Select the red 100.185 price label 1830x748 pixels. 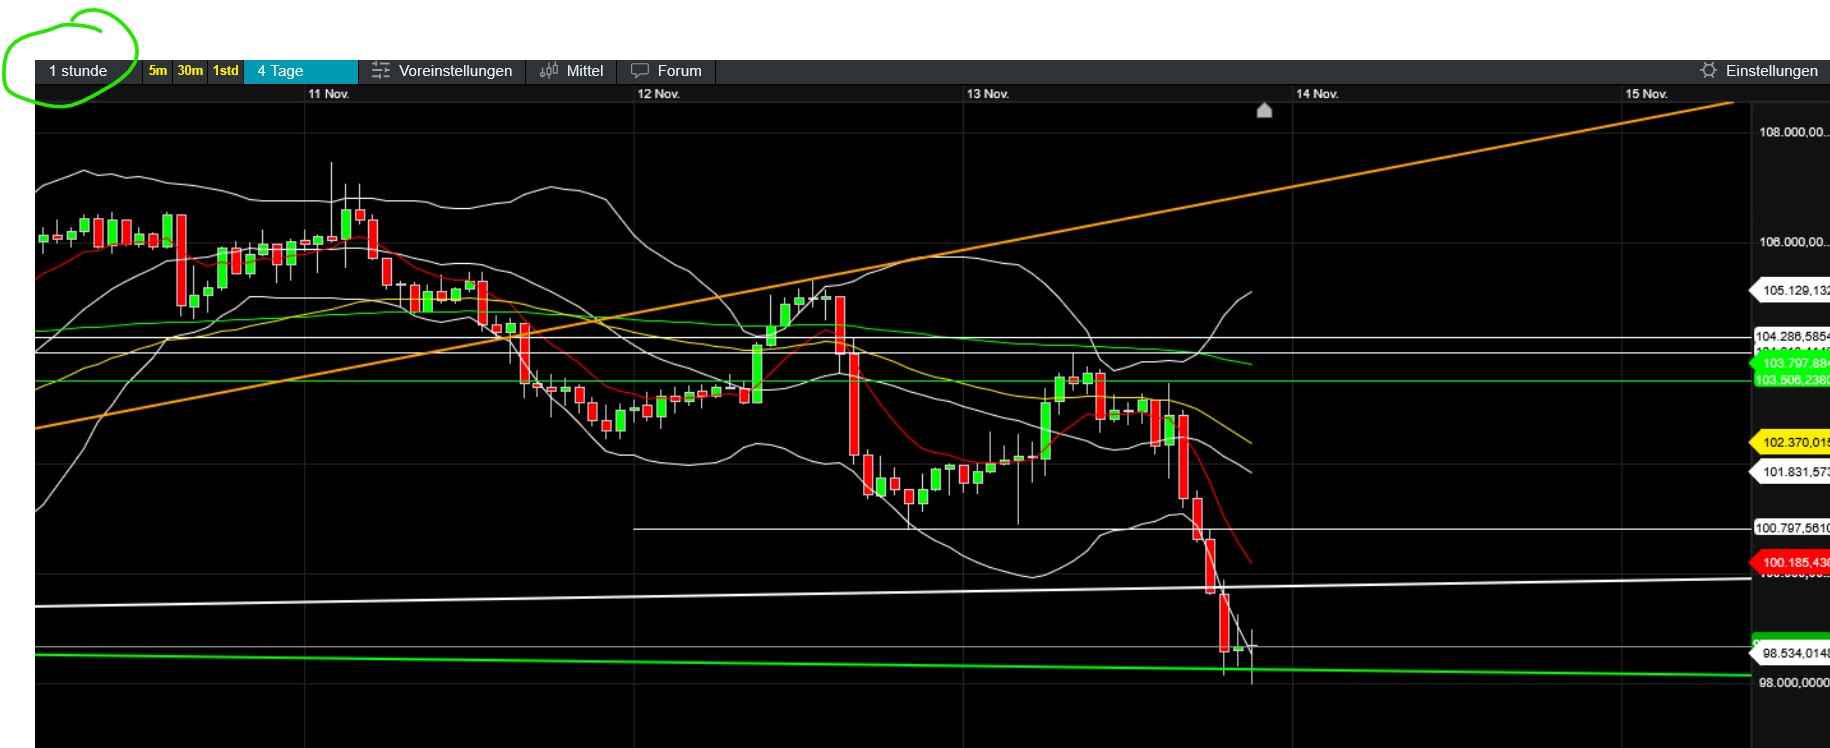click(1792, 562)
